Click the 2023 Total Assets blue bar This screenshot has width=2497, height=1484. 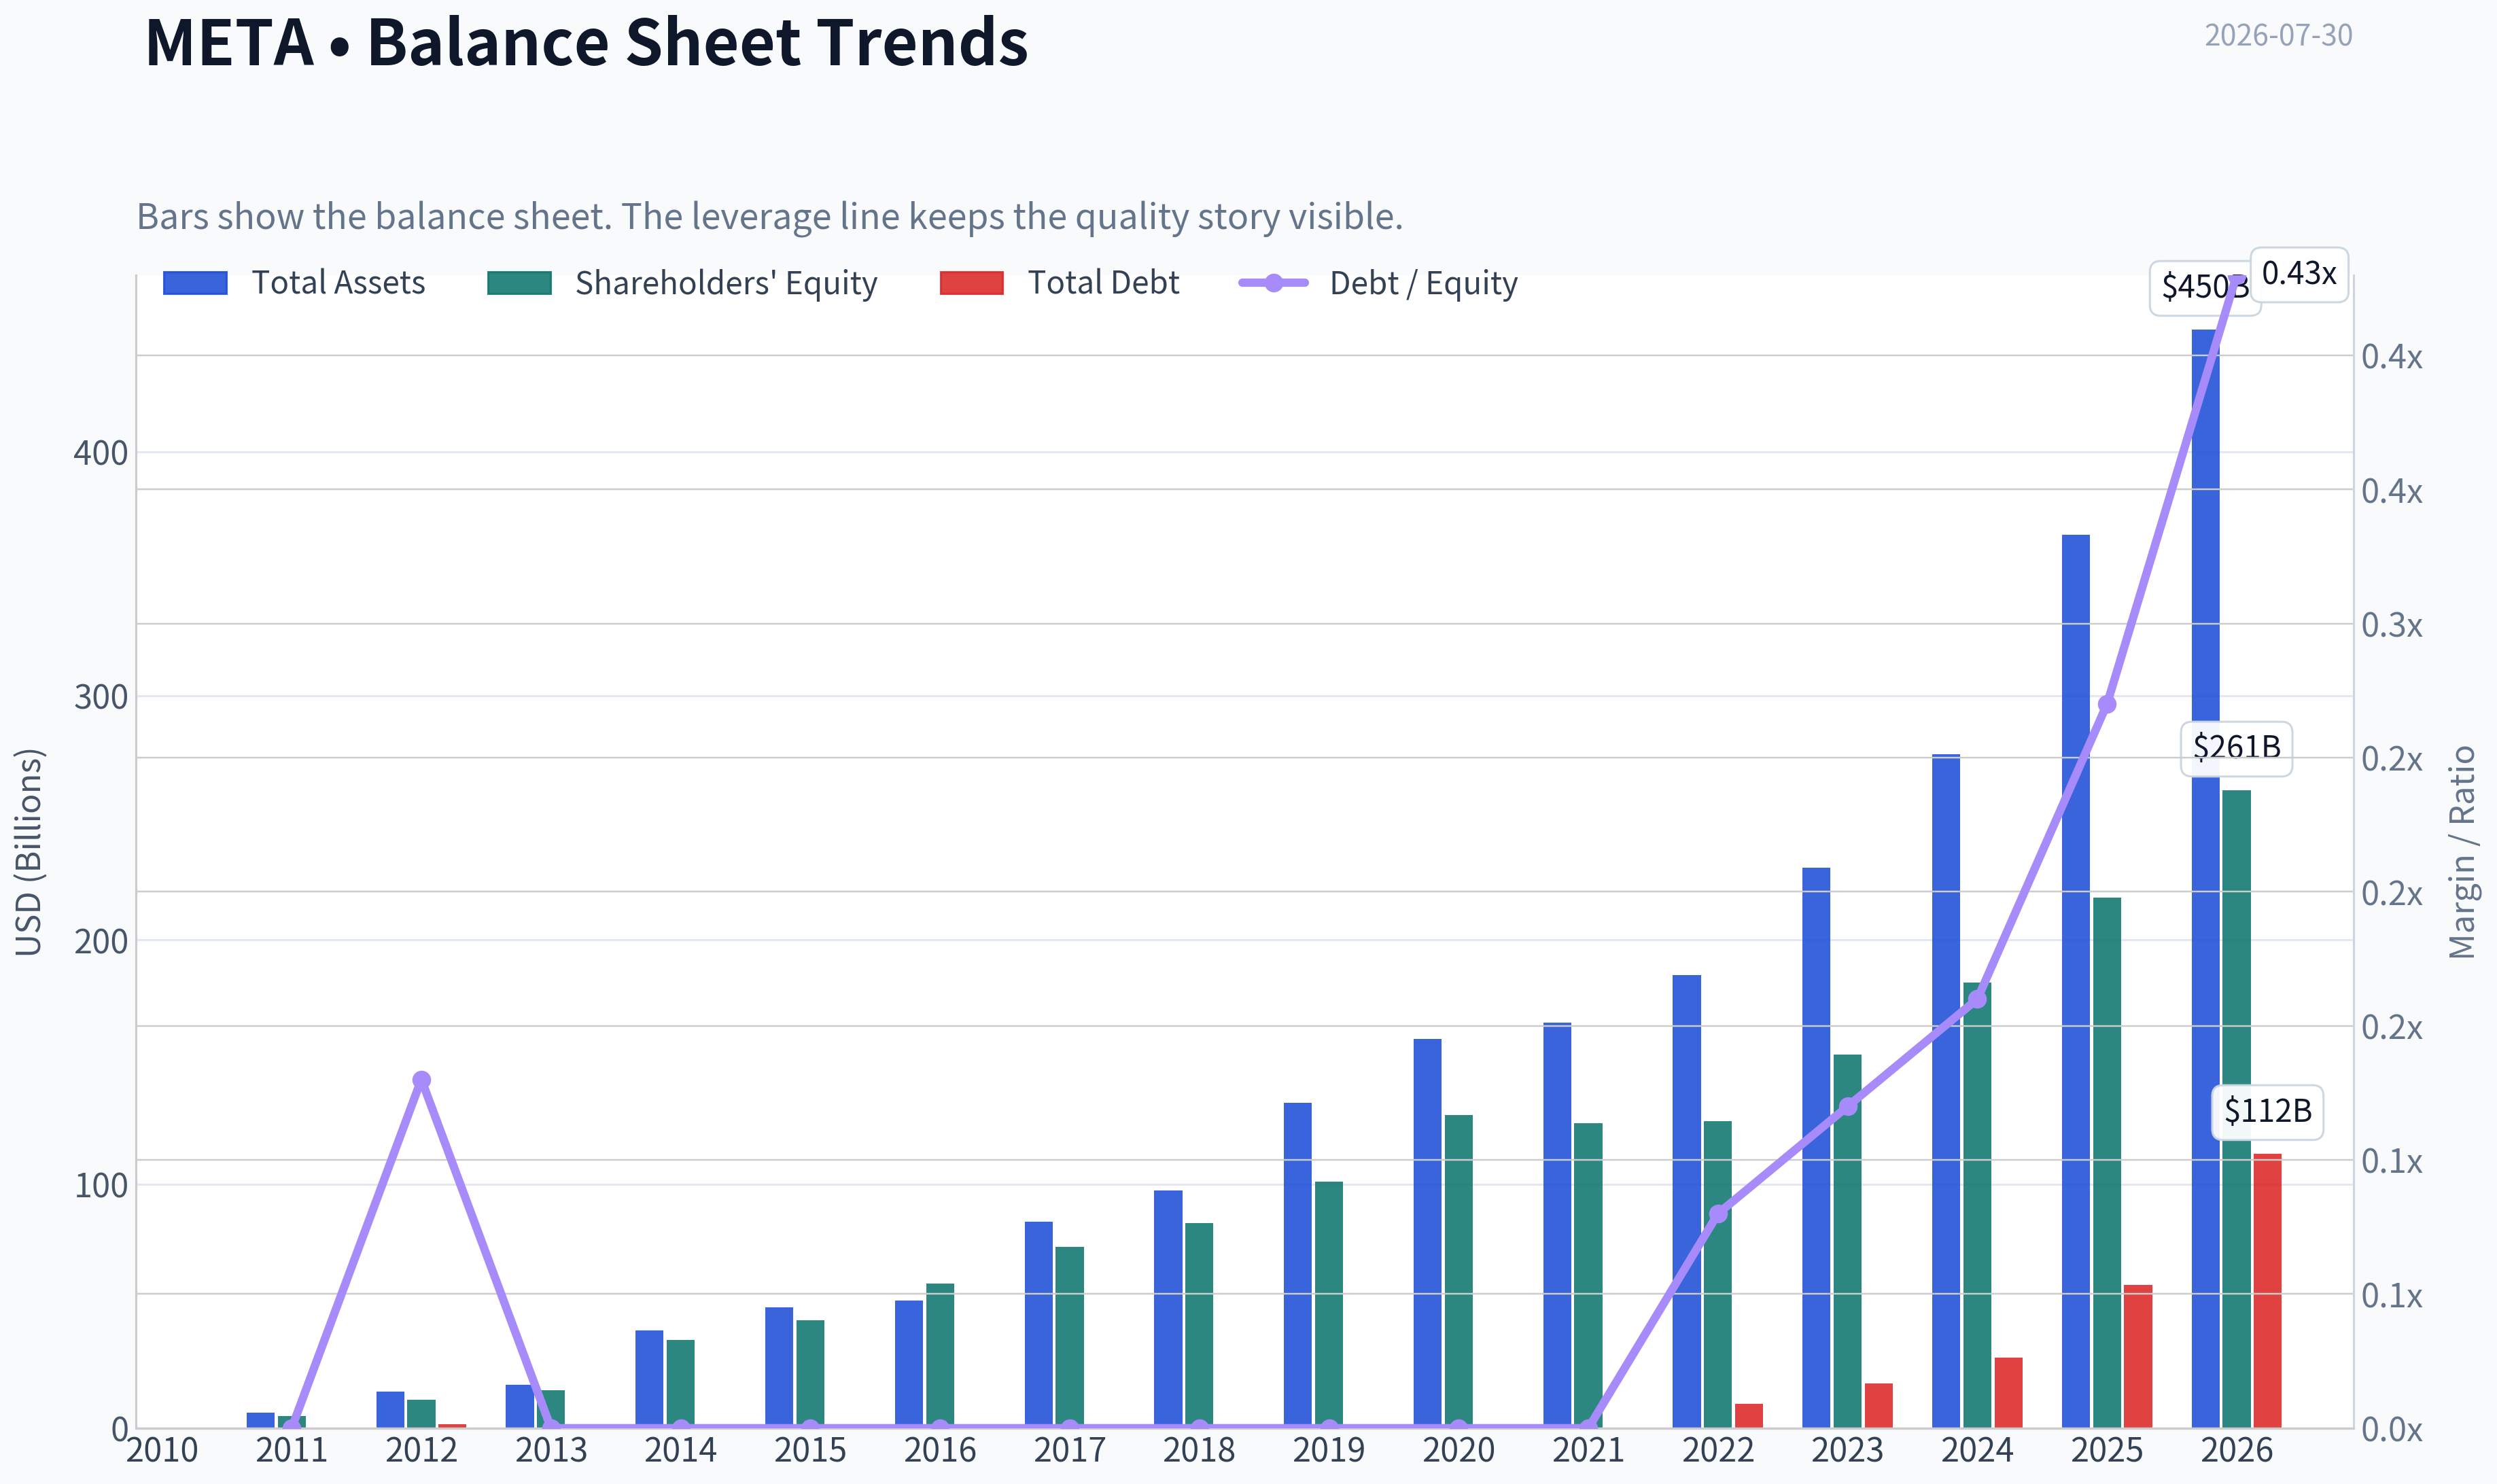(x=1816, y=1148)
